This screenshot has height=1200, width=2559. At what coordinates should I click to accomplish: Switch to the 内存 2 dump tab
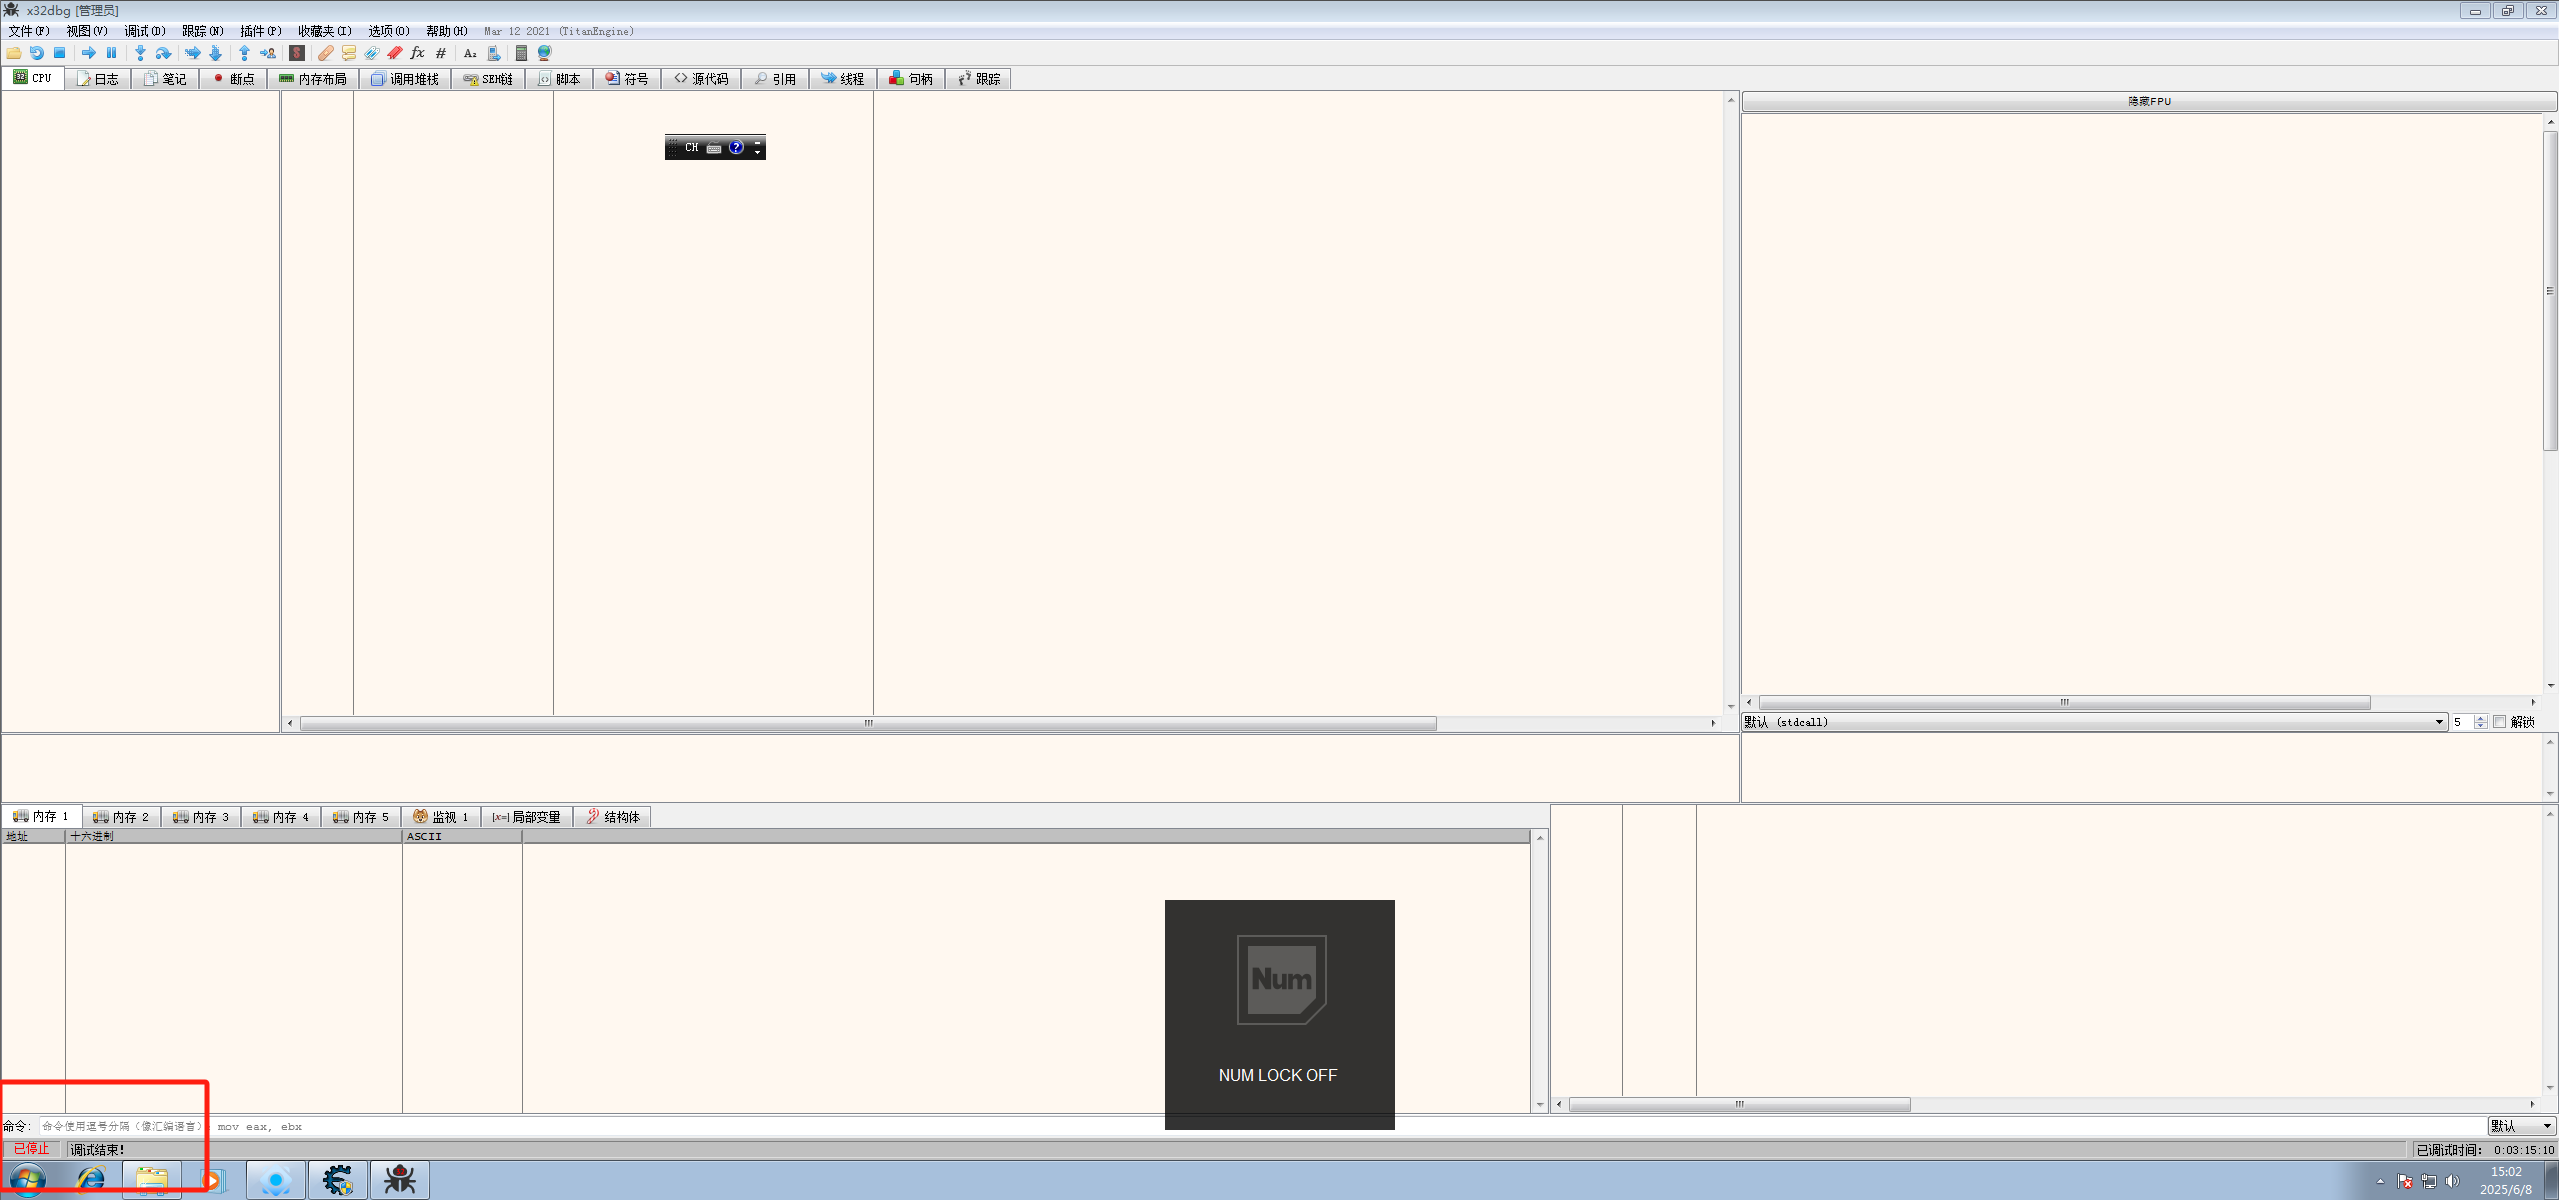pyautogui.click(x=121, y=817)
